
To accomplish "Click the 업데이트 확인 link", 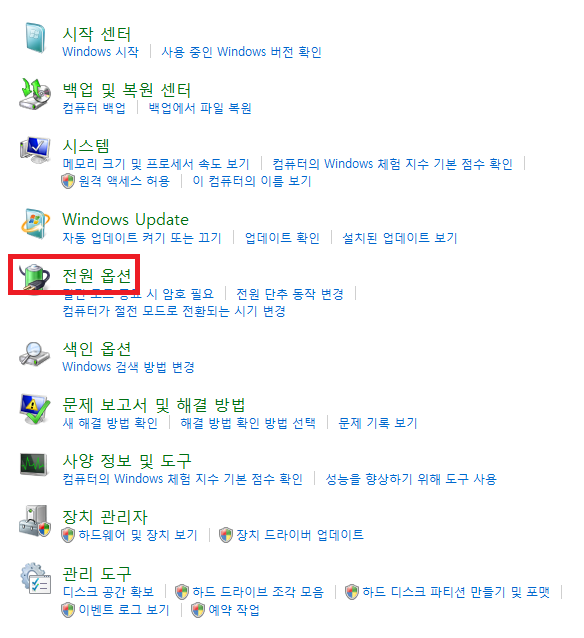I will (282, 238).
